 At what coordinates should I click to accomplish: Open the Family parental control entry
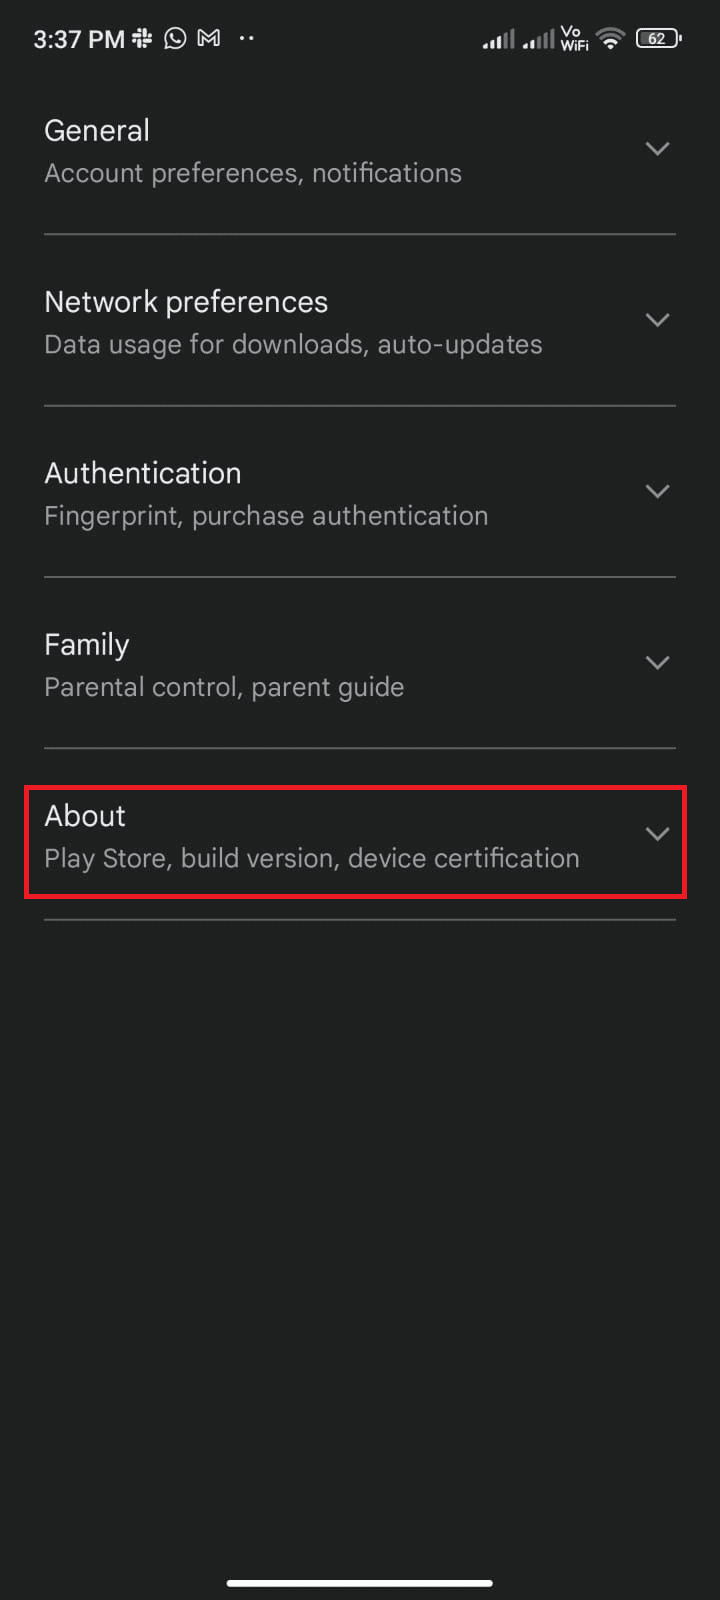coord(224,686)
